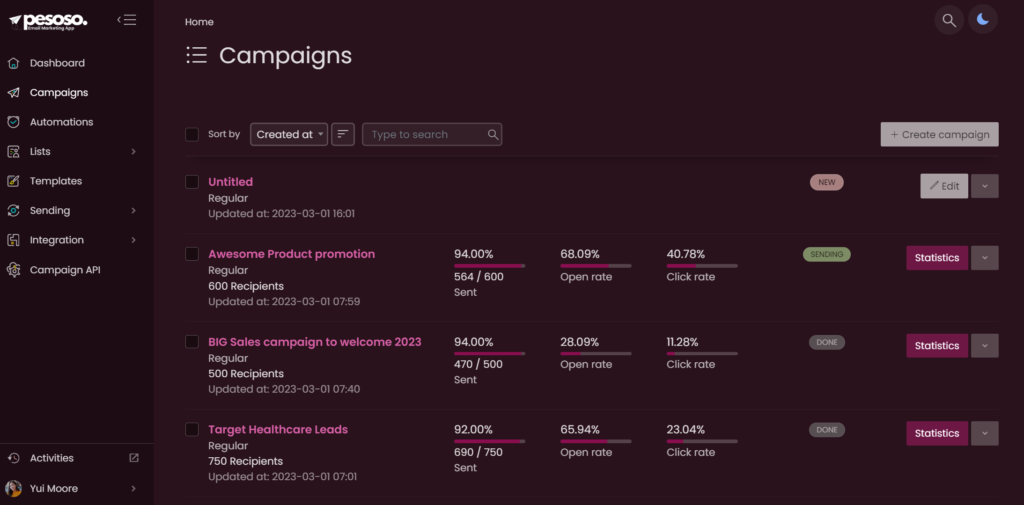Open the Activities external link icon
Screen dimensions: 1024x505
[134, 458]
